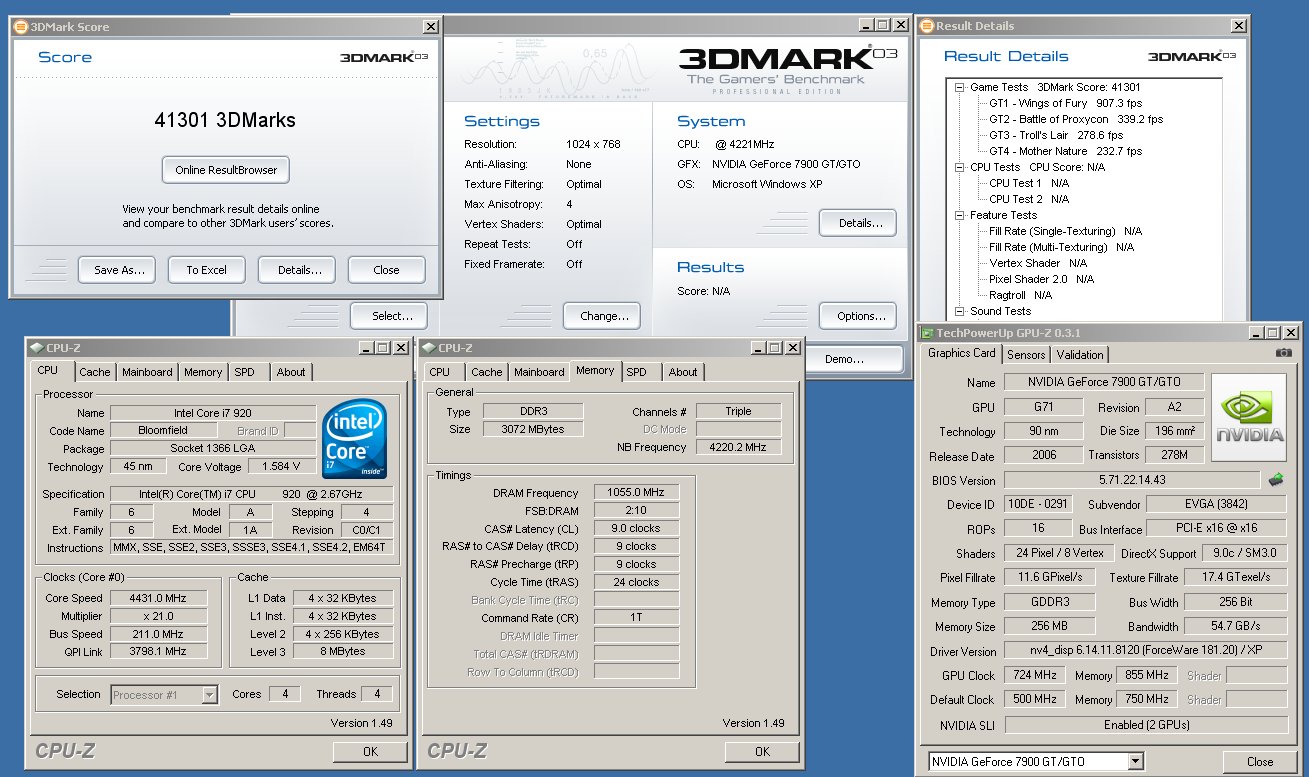The image size is (1309, 777).
Task: Click OK in the left CPU-Z window
Action: pyautogui.click(x=370, y=752)
